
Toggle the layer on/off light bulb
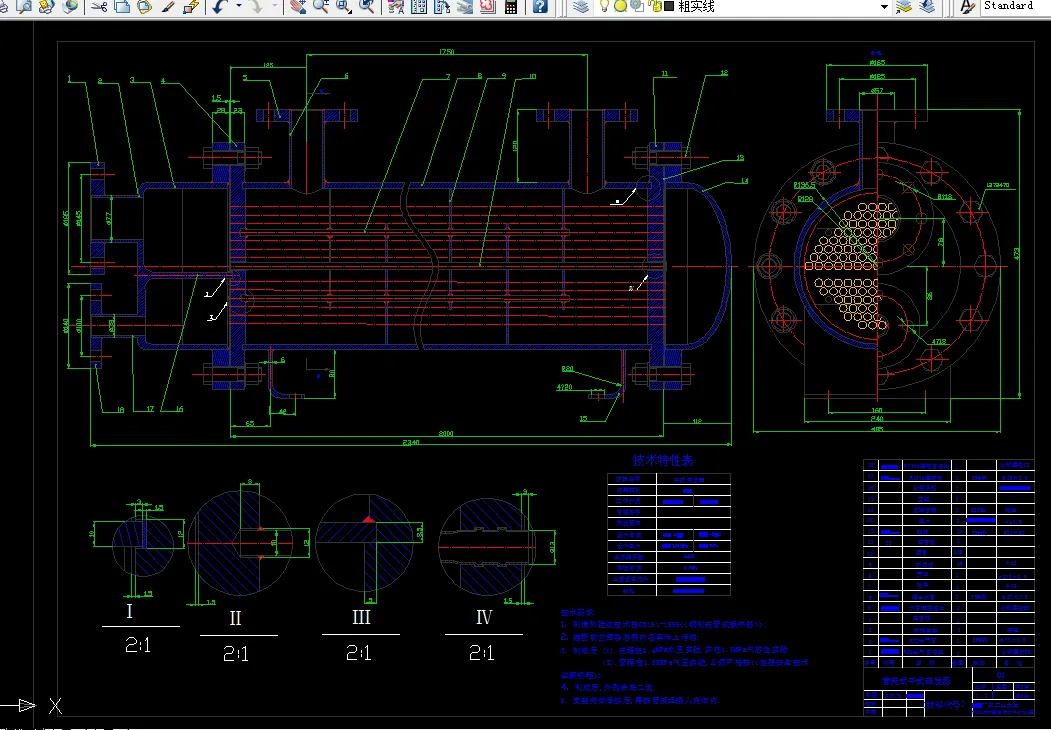pos(604,6)
